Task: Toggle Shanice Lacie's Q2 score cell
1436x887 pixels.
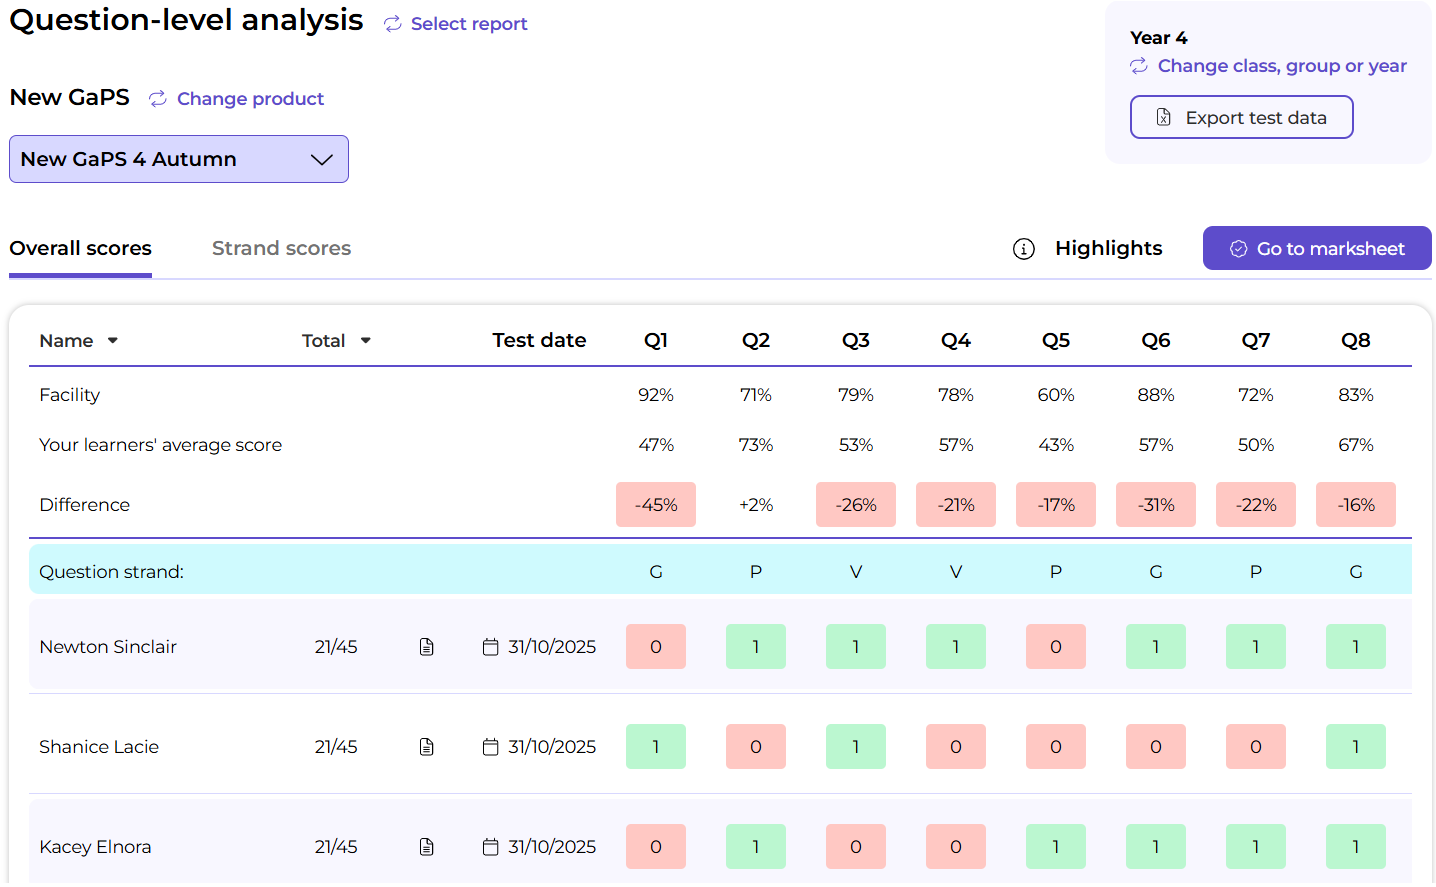Action: 756,747
